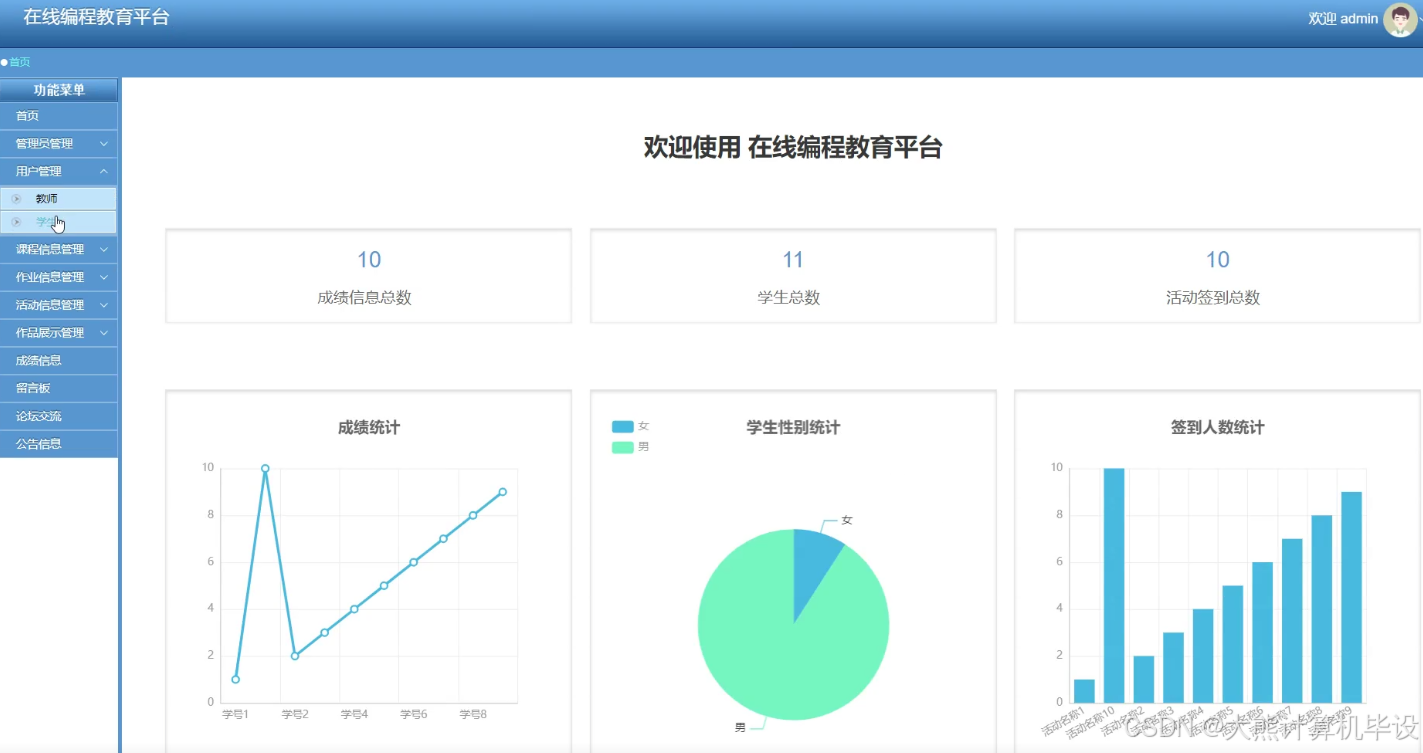Open 首页 in the function menu
This screenshot has width=1423, height=753.
pyautogui.click(x=59, y=116)
